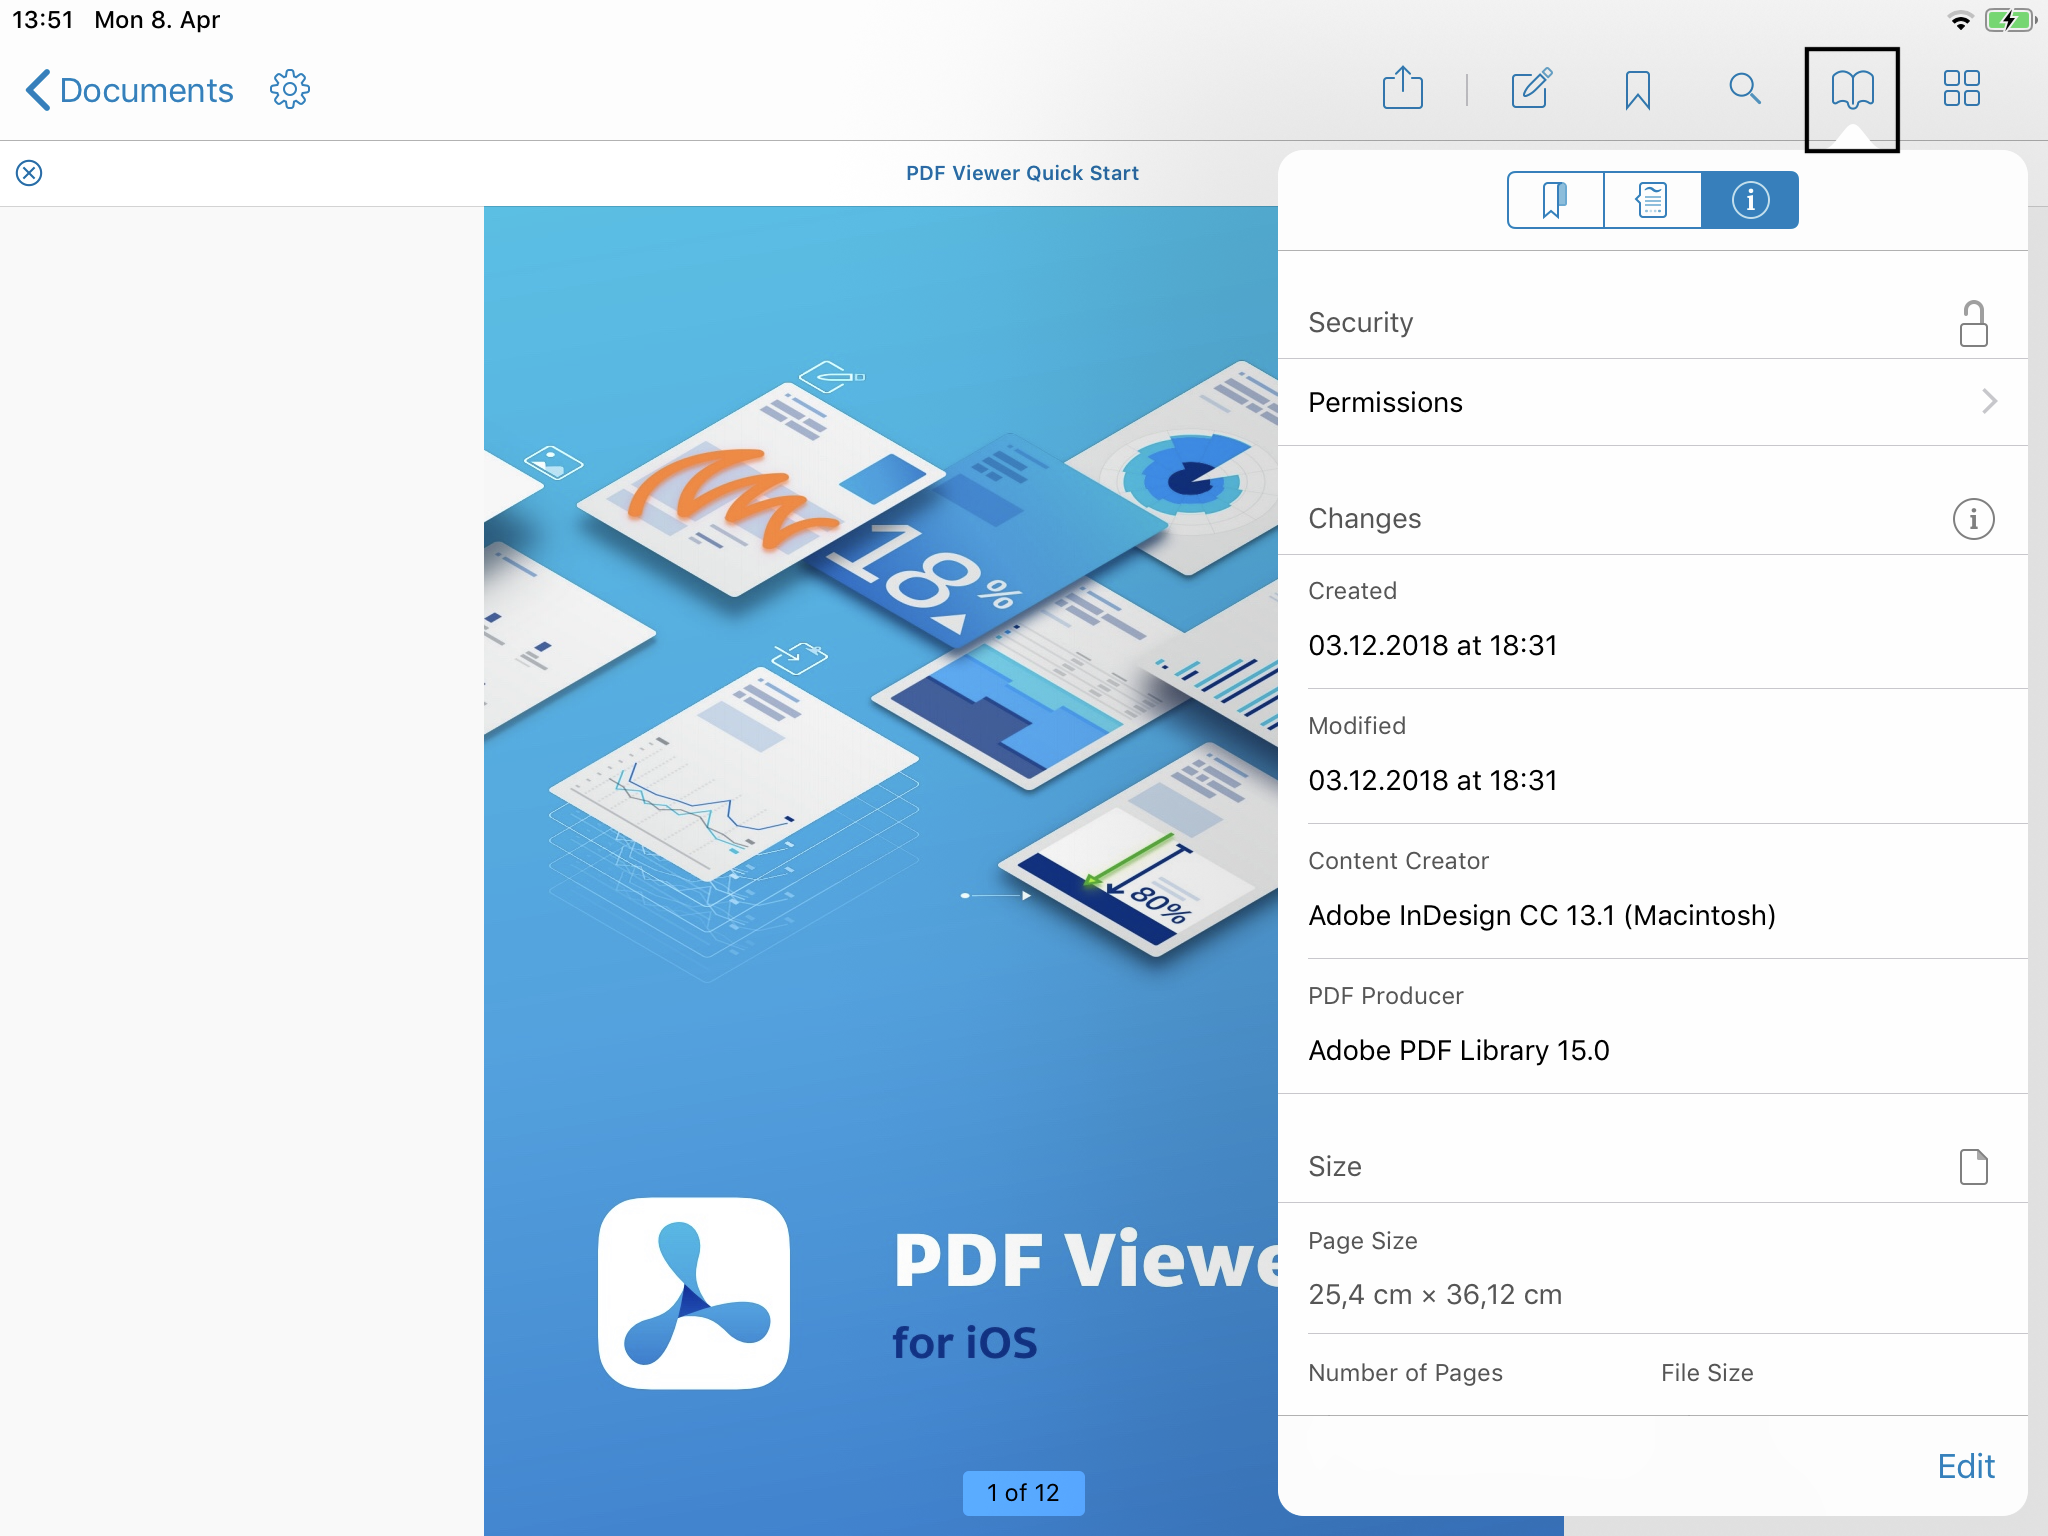Expand the Permissions row
Viewport: 2048px width, 1536px height.
(1652, 402)
